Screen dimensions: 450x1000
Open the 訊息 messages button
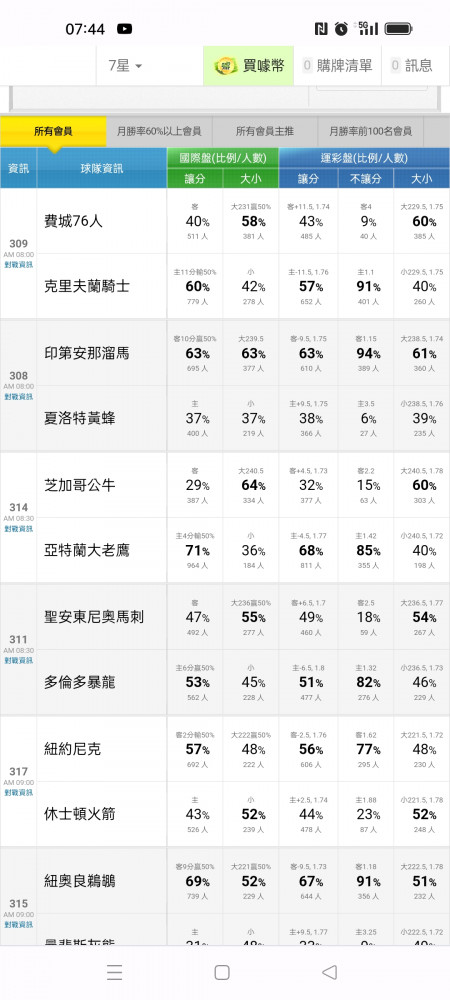412,66
